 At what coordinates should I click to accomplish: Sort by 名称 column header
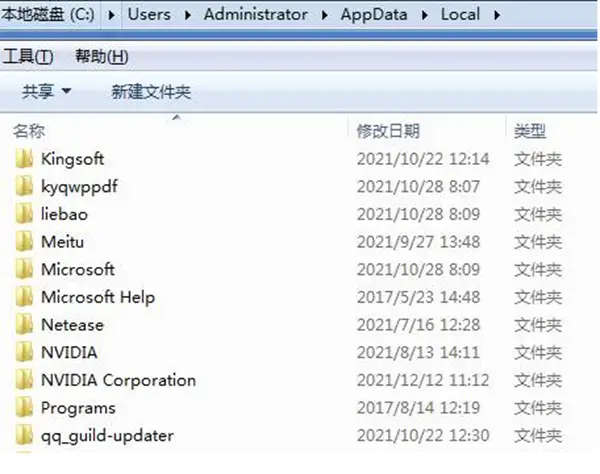click(29, 131)
